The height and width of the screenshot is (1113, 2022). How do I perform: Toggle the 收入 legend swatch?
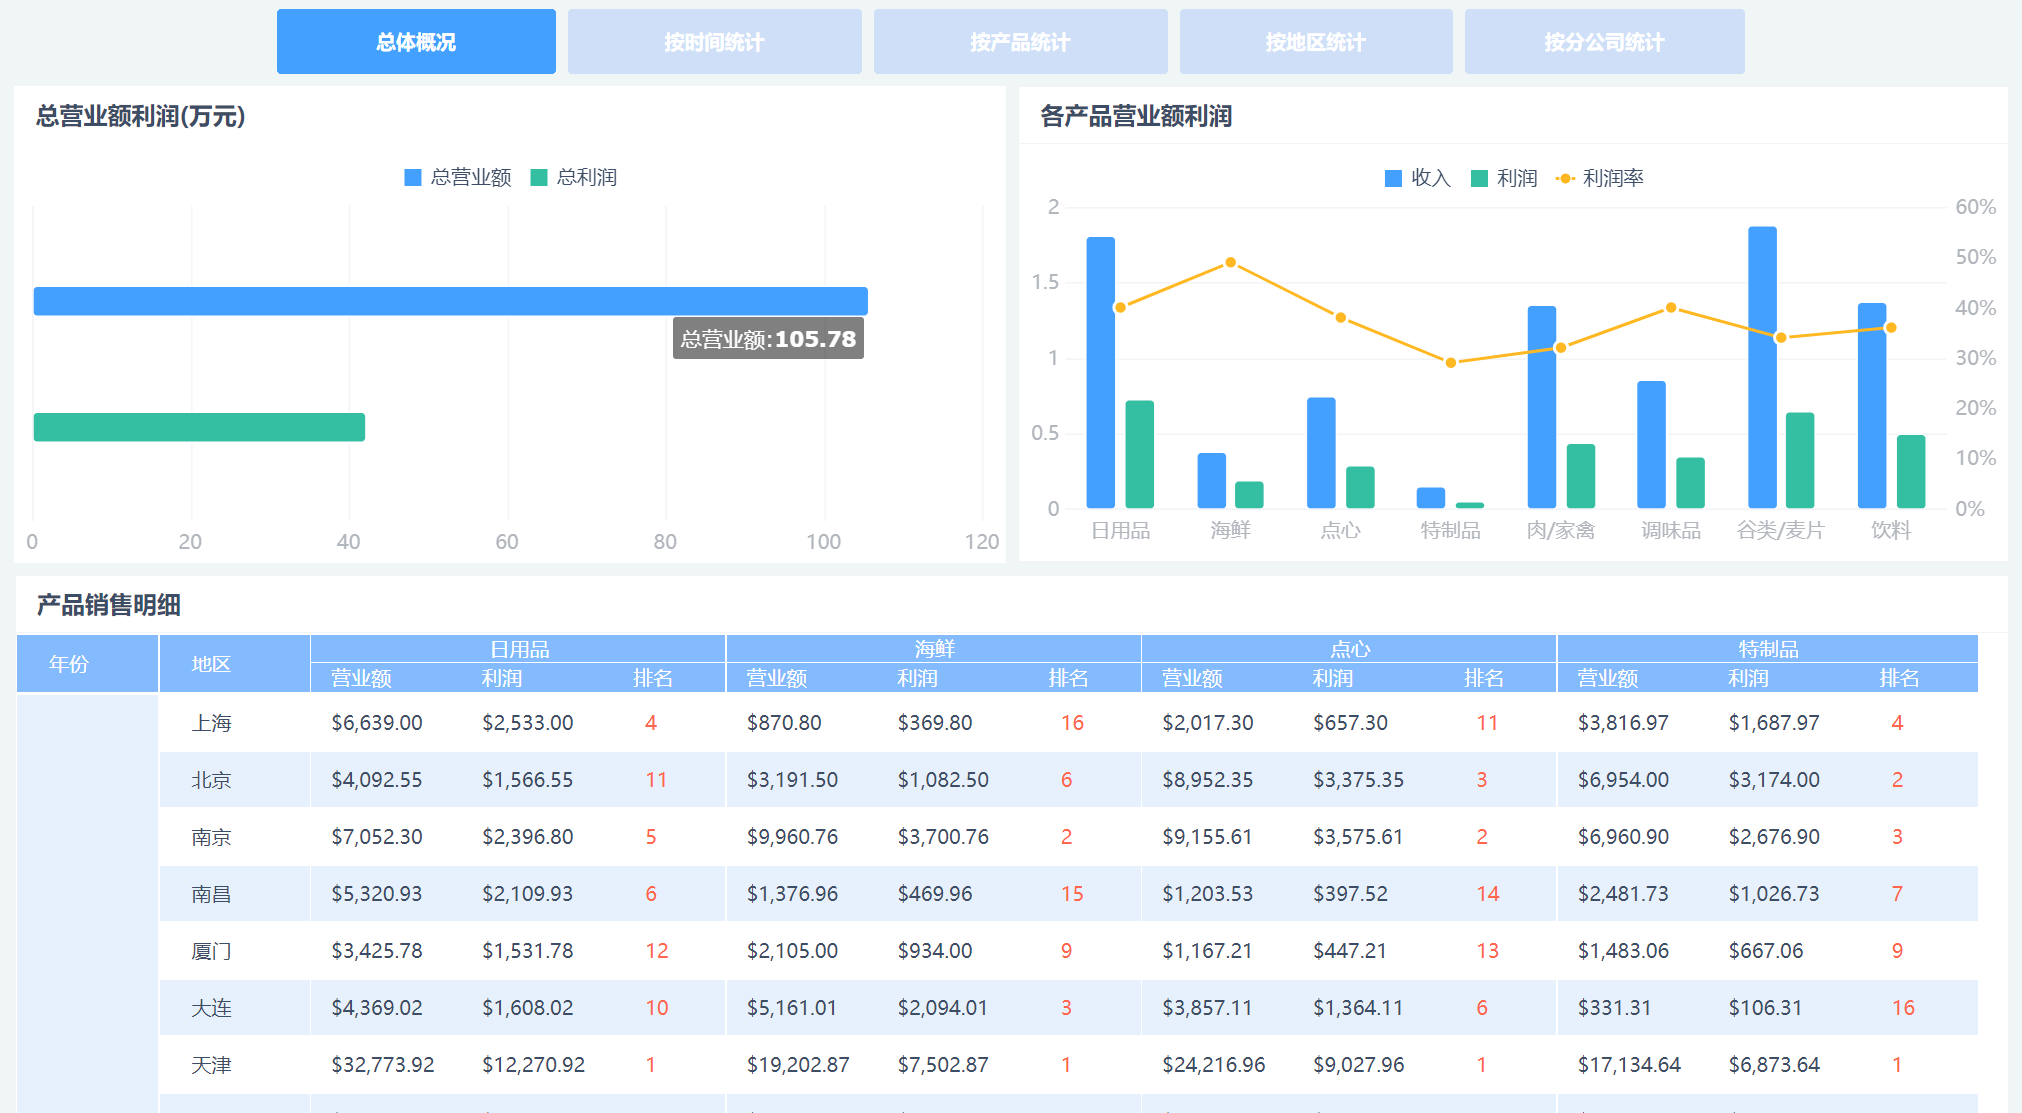[x=1393, y=179]
